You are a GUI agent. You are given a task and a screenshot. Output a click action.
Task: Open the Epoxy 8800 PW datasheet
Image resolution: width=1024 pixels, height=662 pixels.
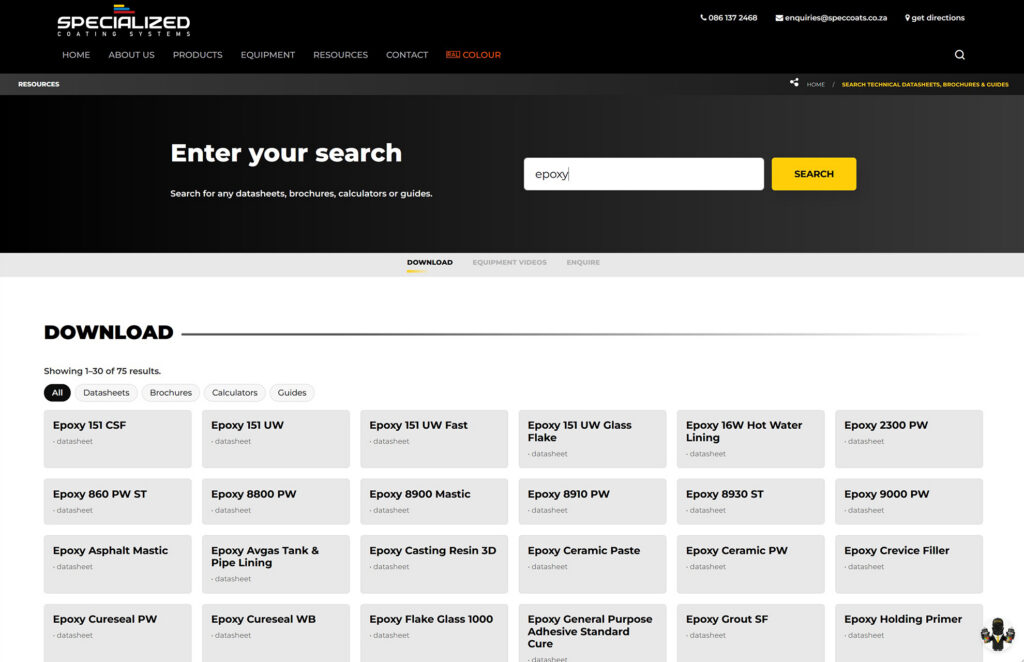tap(276, 501)
